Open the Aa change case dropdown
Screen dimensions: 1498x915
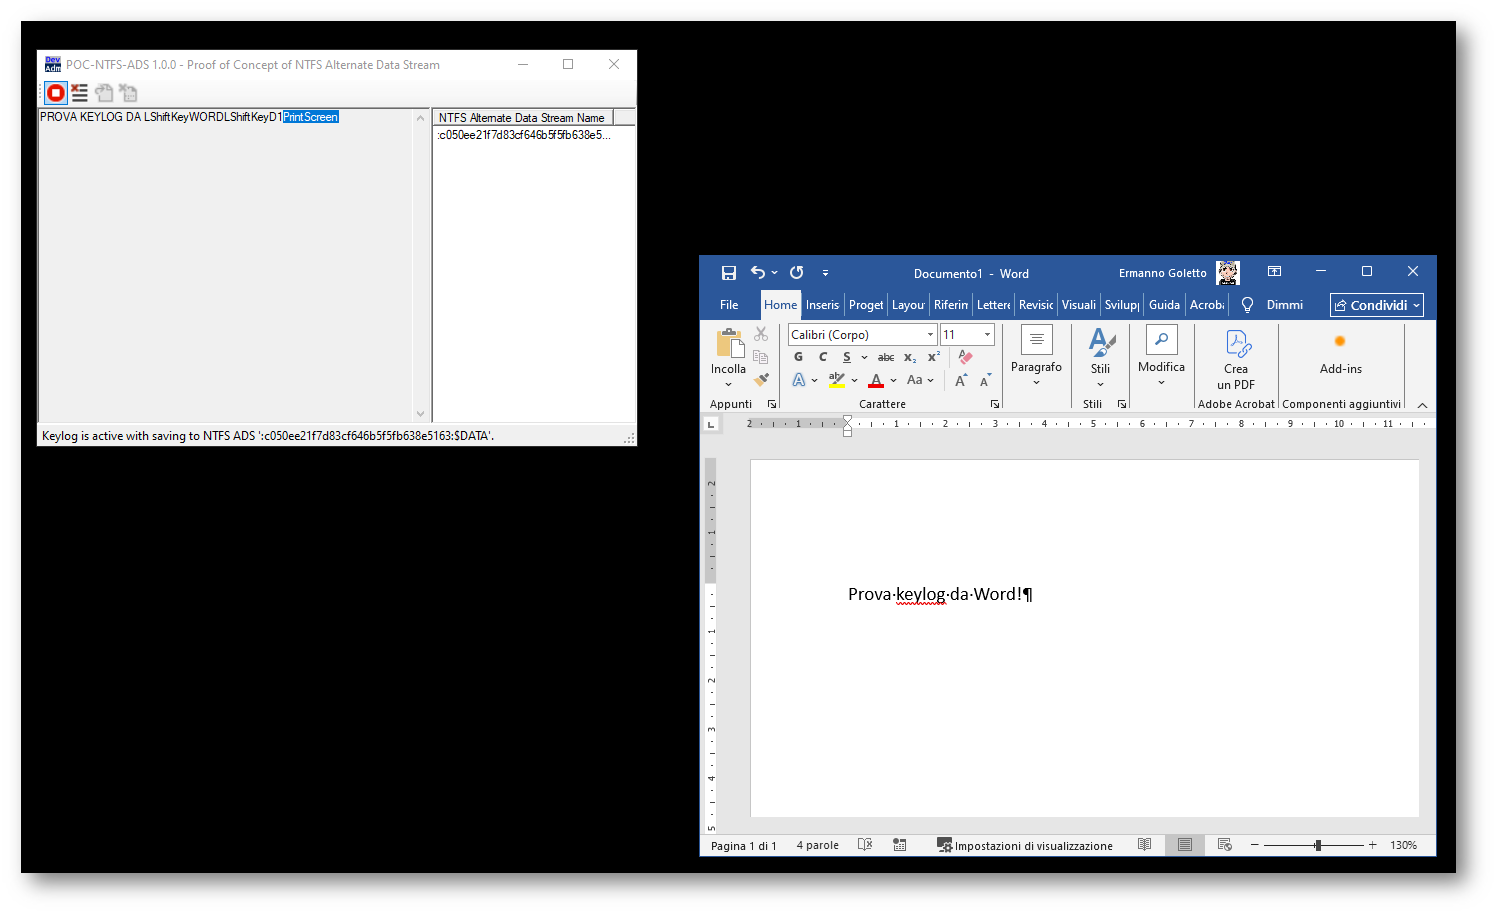[920, 380]
